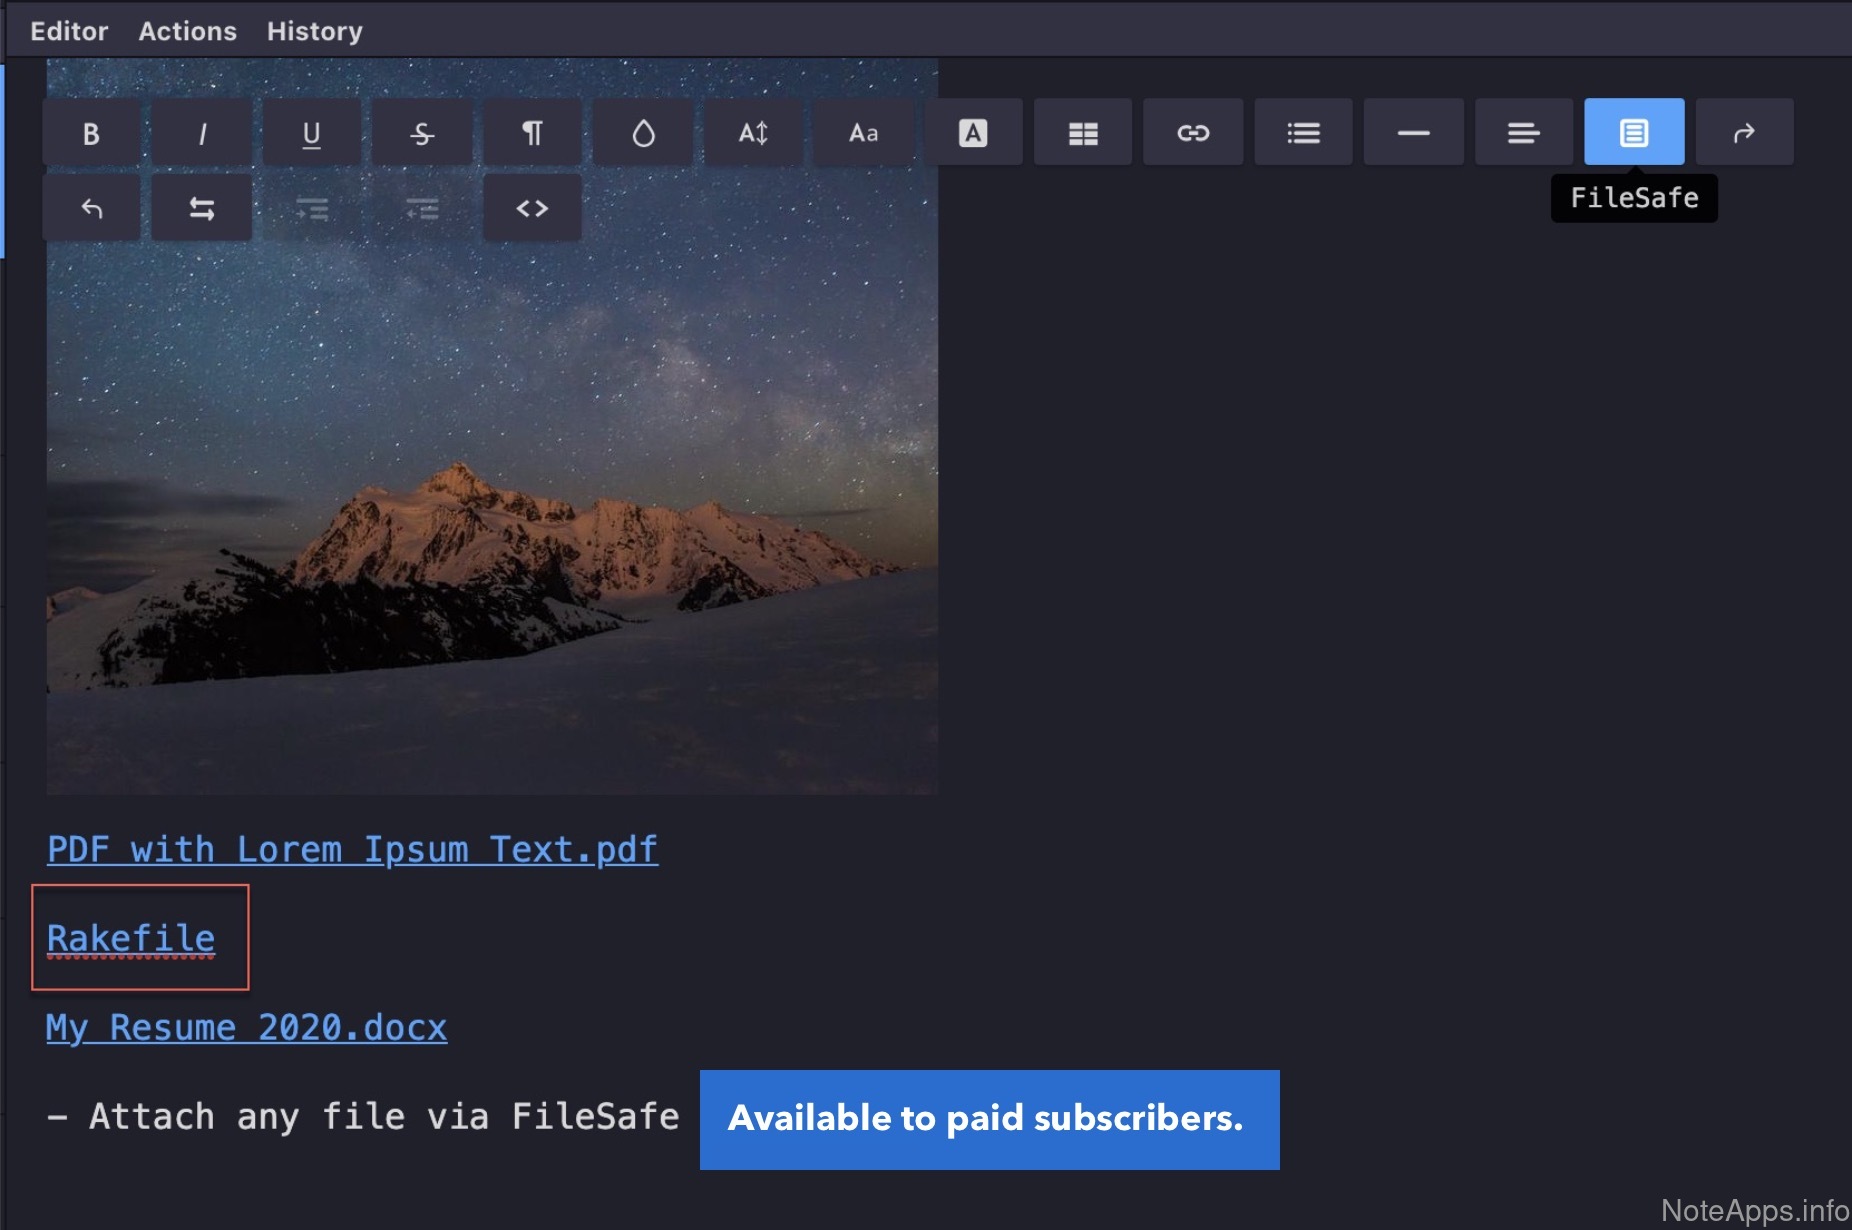Click the undo arrow button

(91, 209)
